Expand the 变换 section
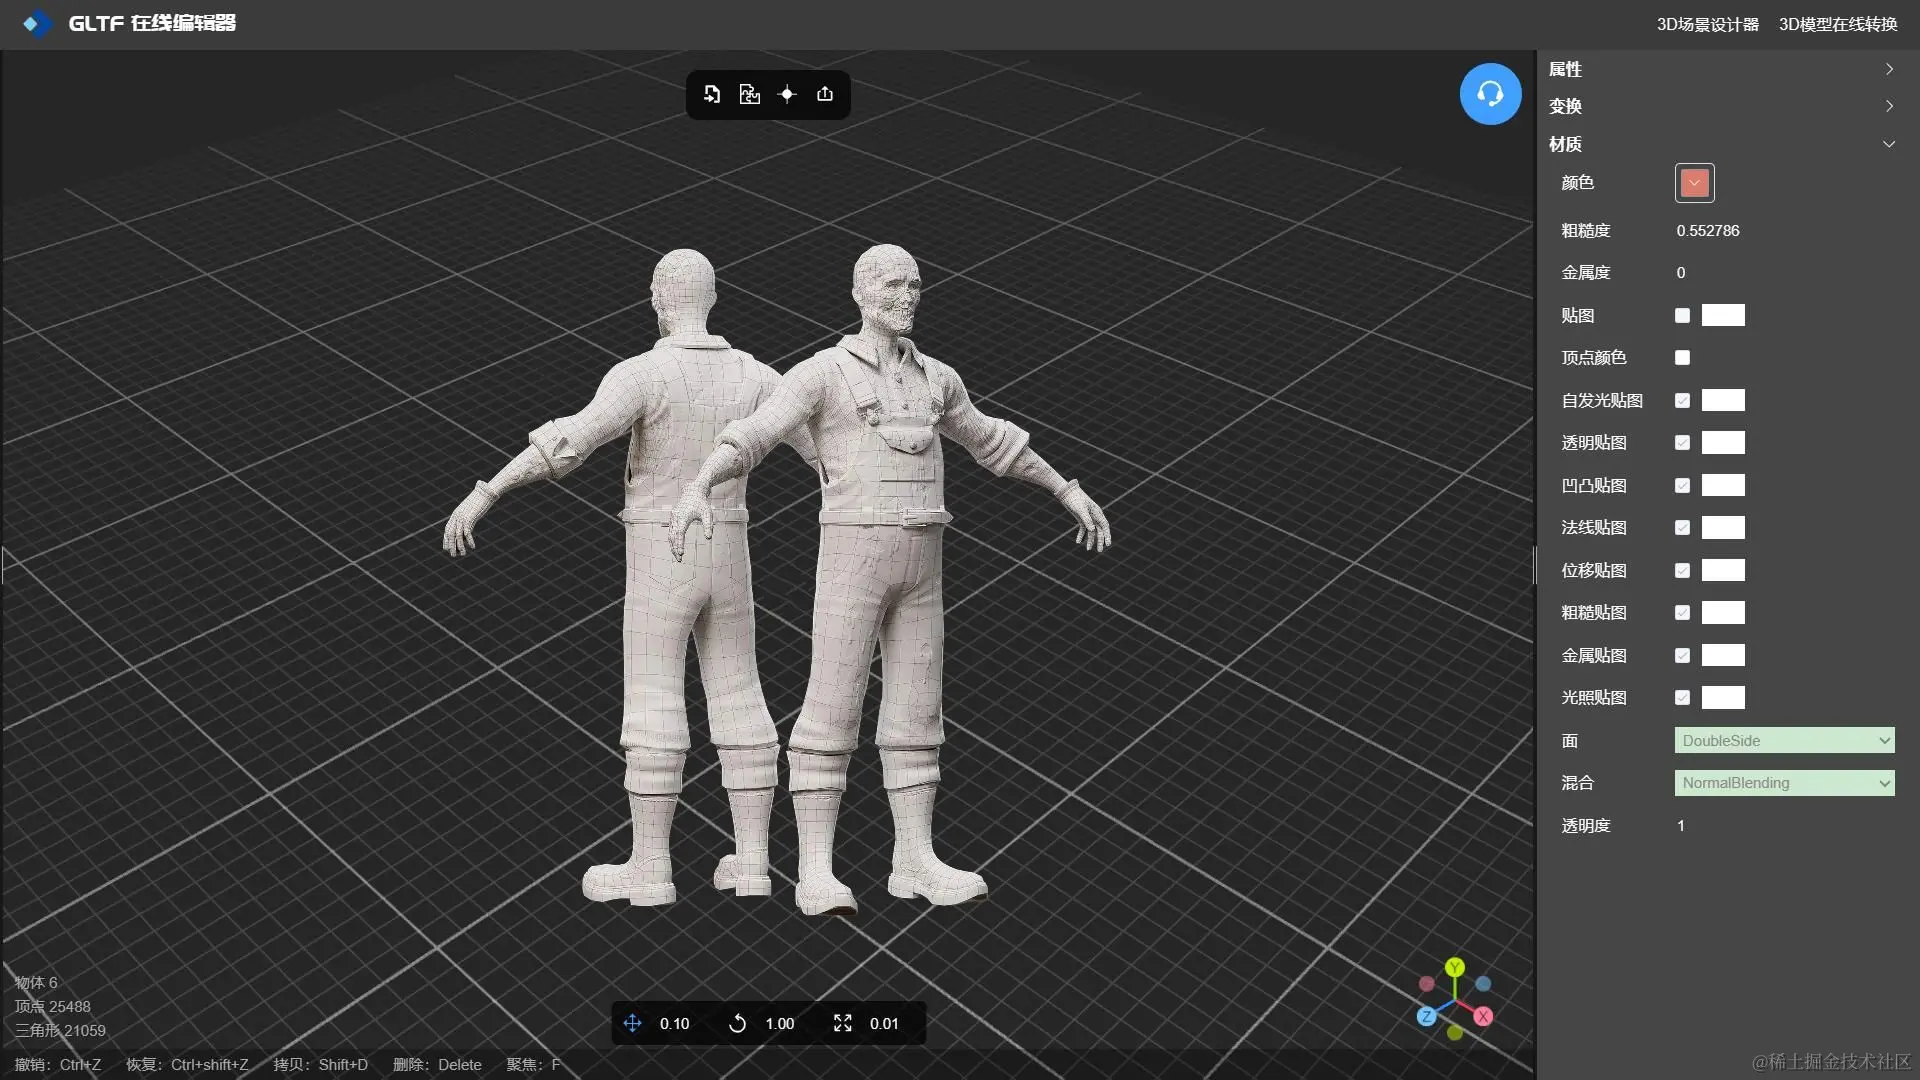 tap(1720, 106)
